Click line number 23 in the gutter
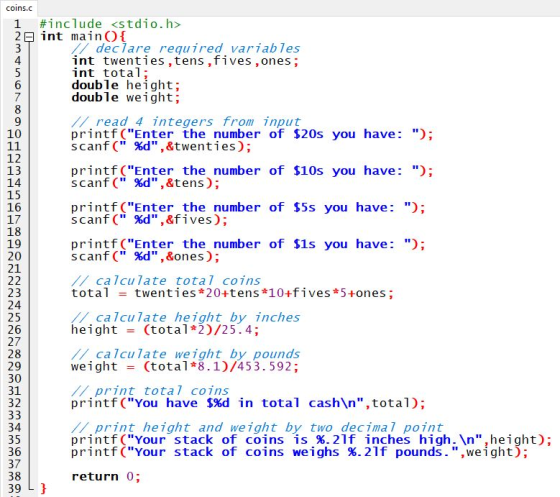 pyautogui.click(x=14, y=293)
